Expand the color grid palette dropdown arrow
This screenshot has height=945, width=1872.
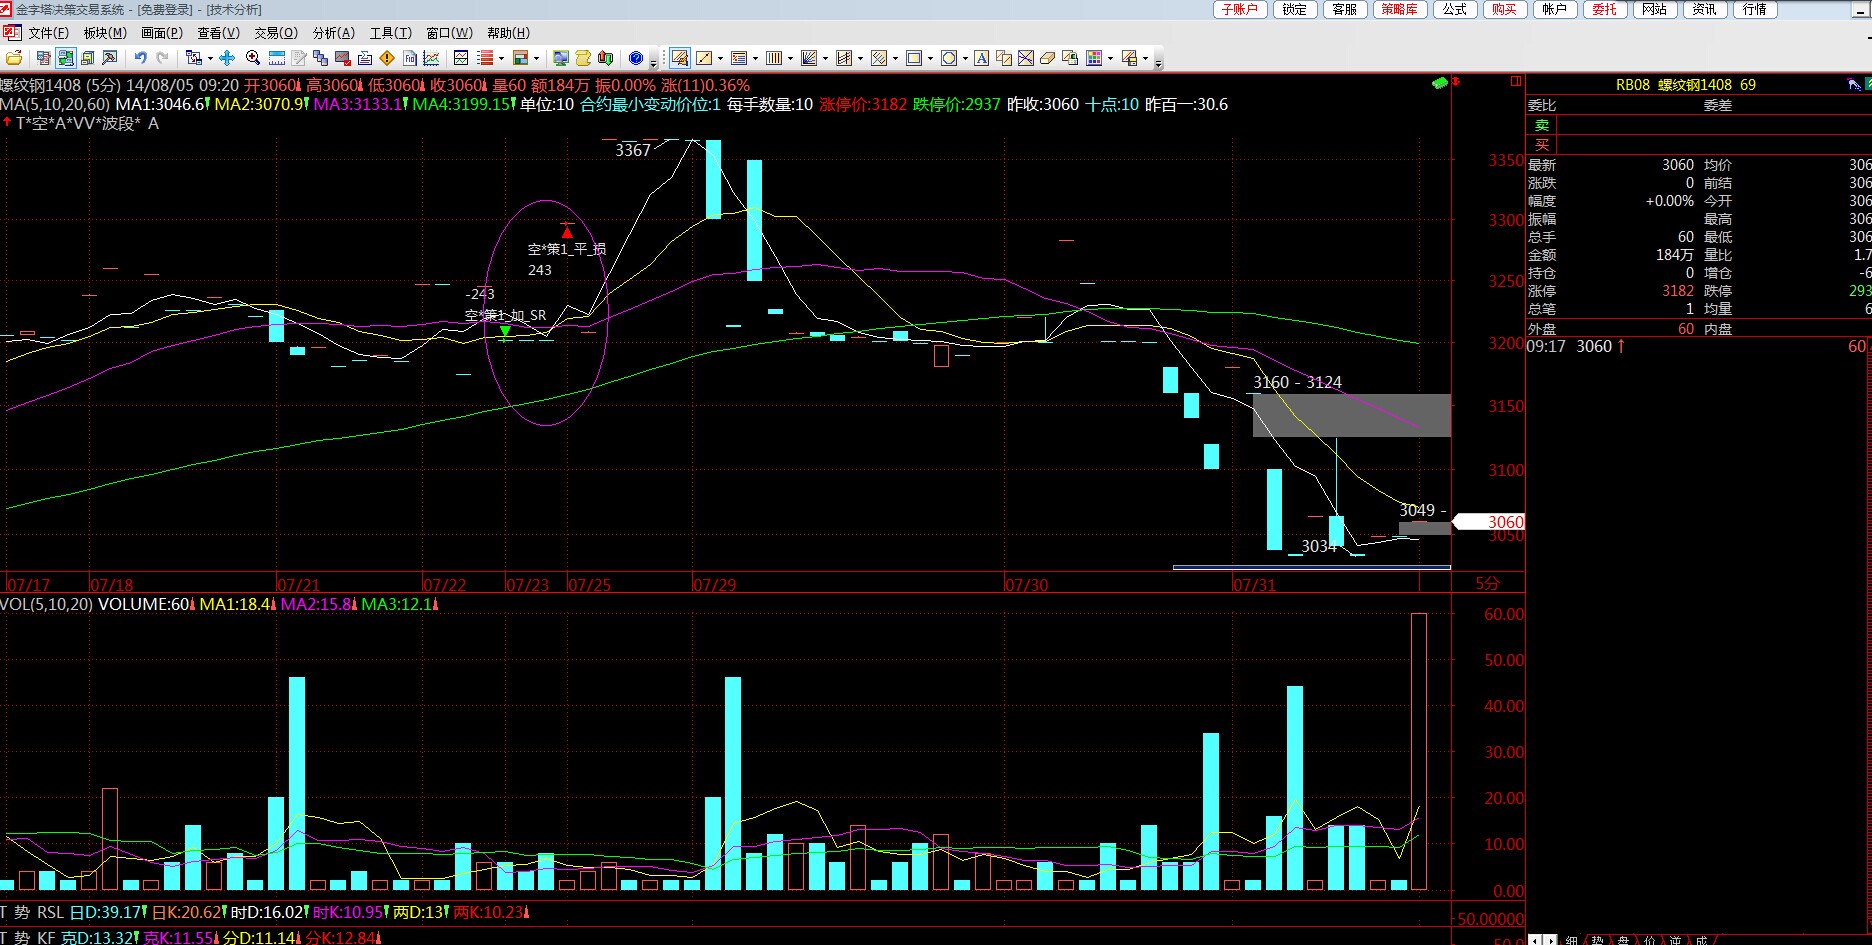pos(1110,59)
